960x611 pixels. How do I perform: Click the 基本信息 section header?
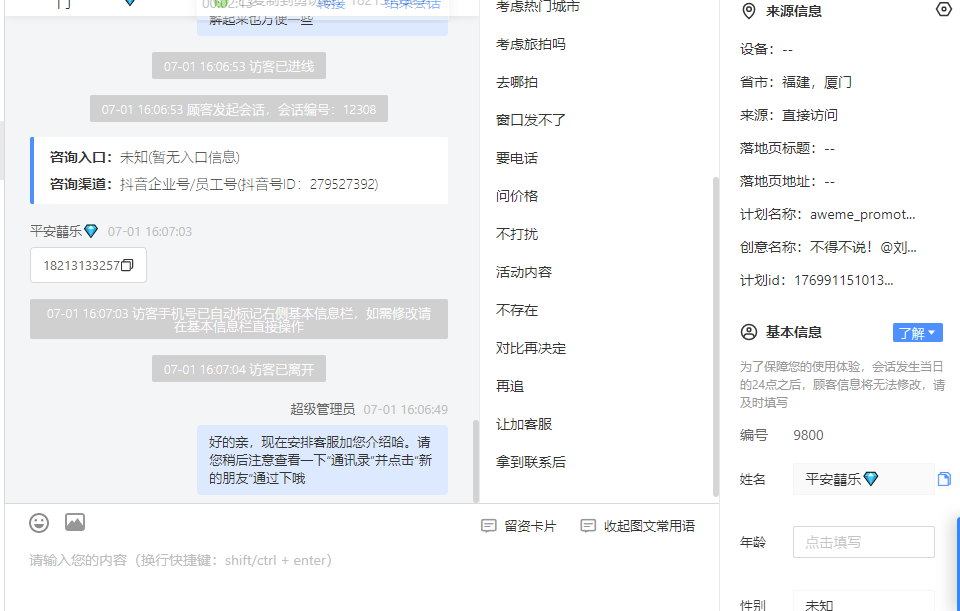(793, 332)
